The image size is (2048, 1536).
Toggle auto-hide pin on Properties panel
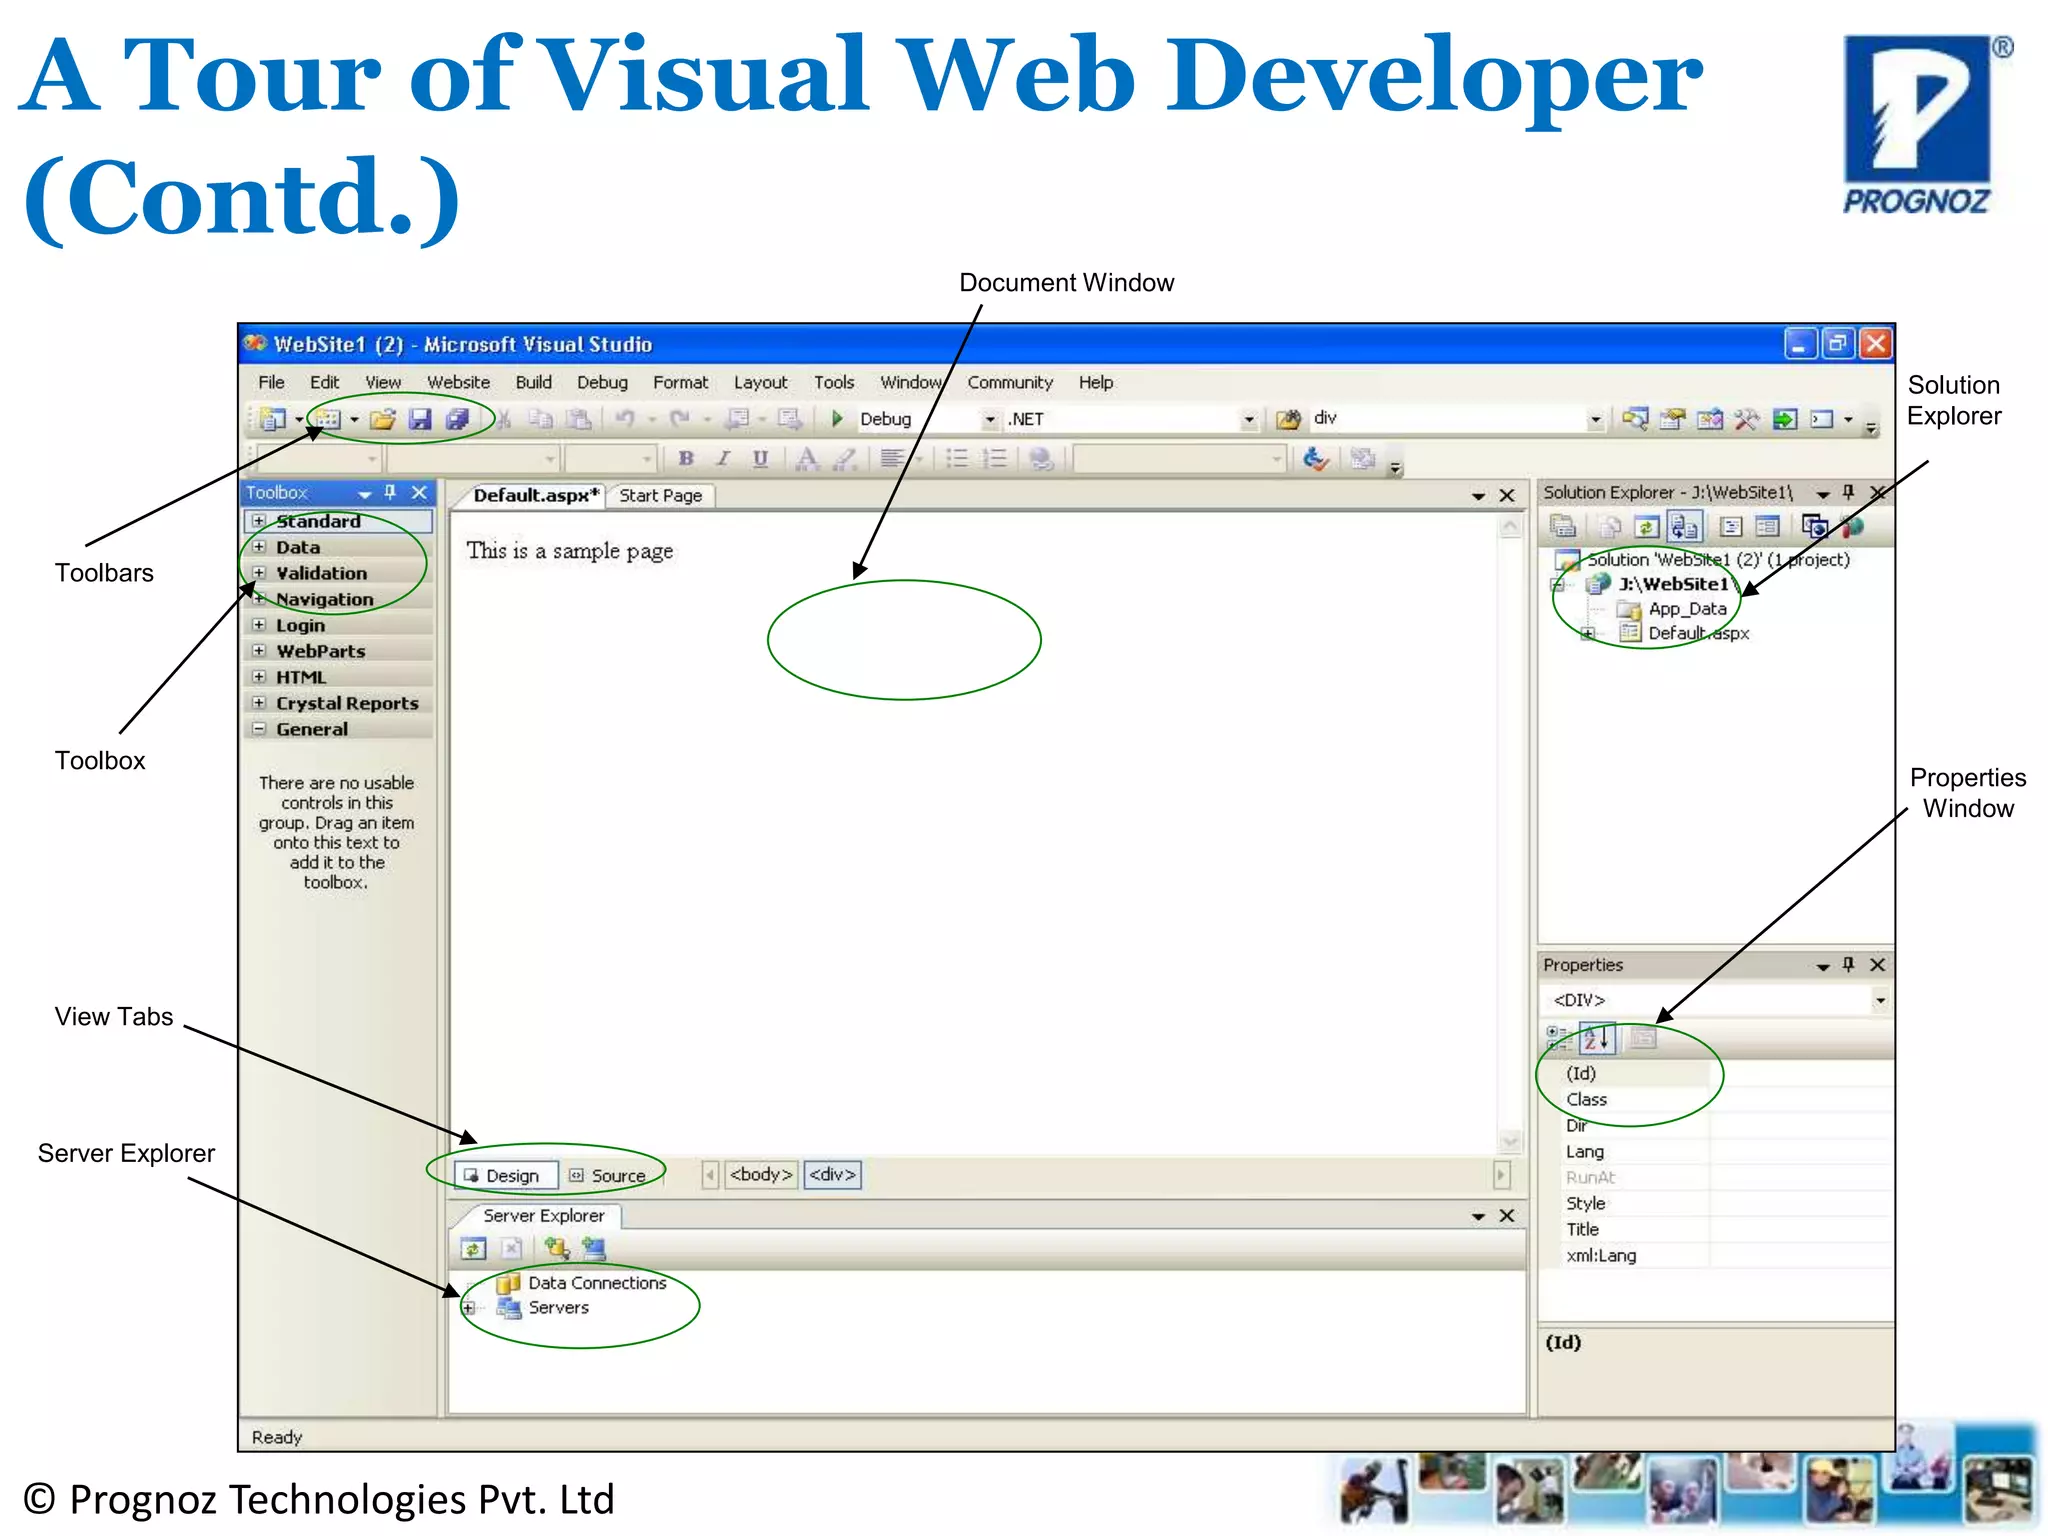[1849, 964]
